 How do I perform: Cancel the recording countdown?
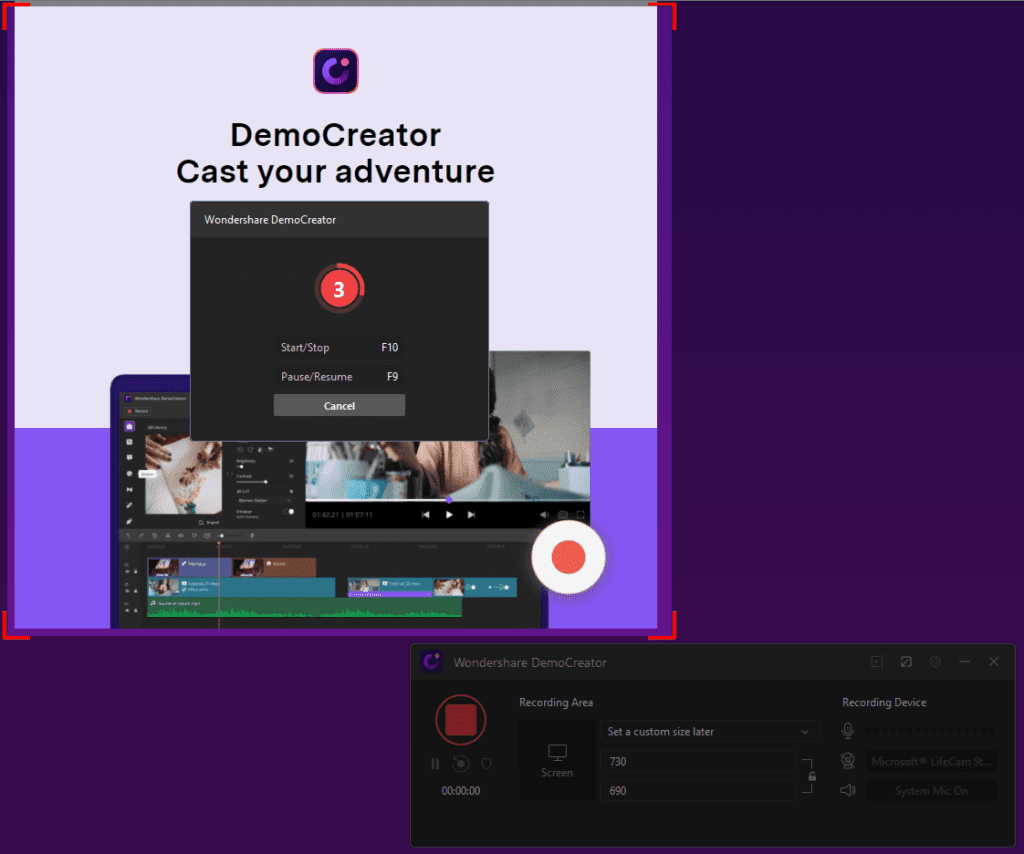[x=339, y=405]
